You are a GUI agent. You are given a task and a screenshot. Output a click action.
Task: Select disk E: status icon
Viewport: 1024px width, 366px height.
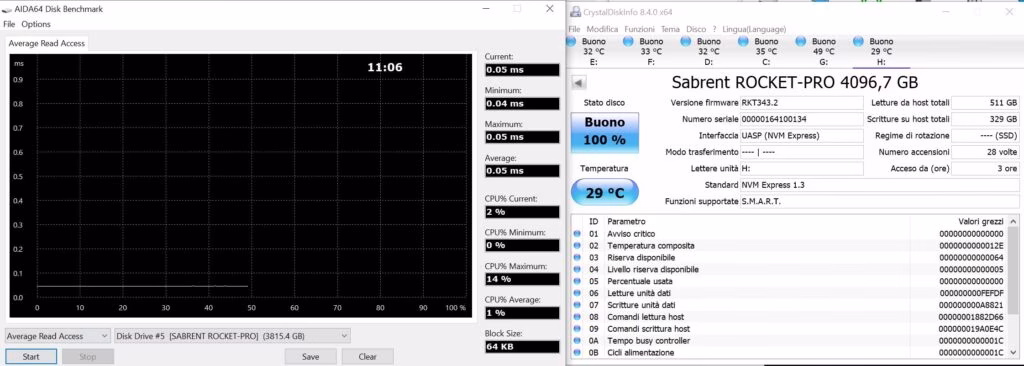[571, 42]
